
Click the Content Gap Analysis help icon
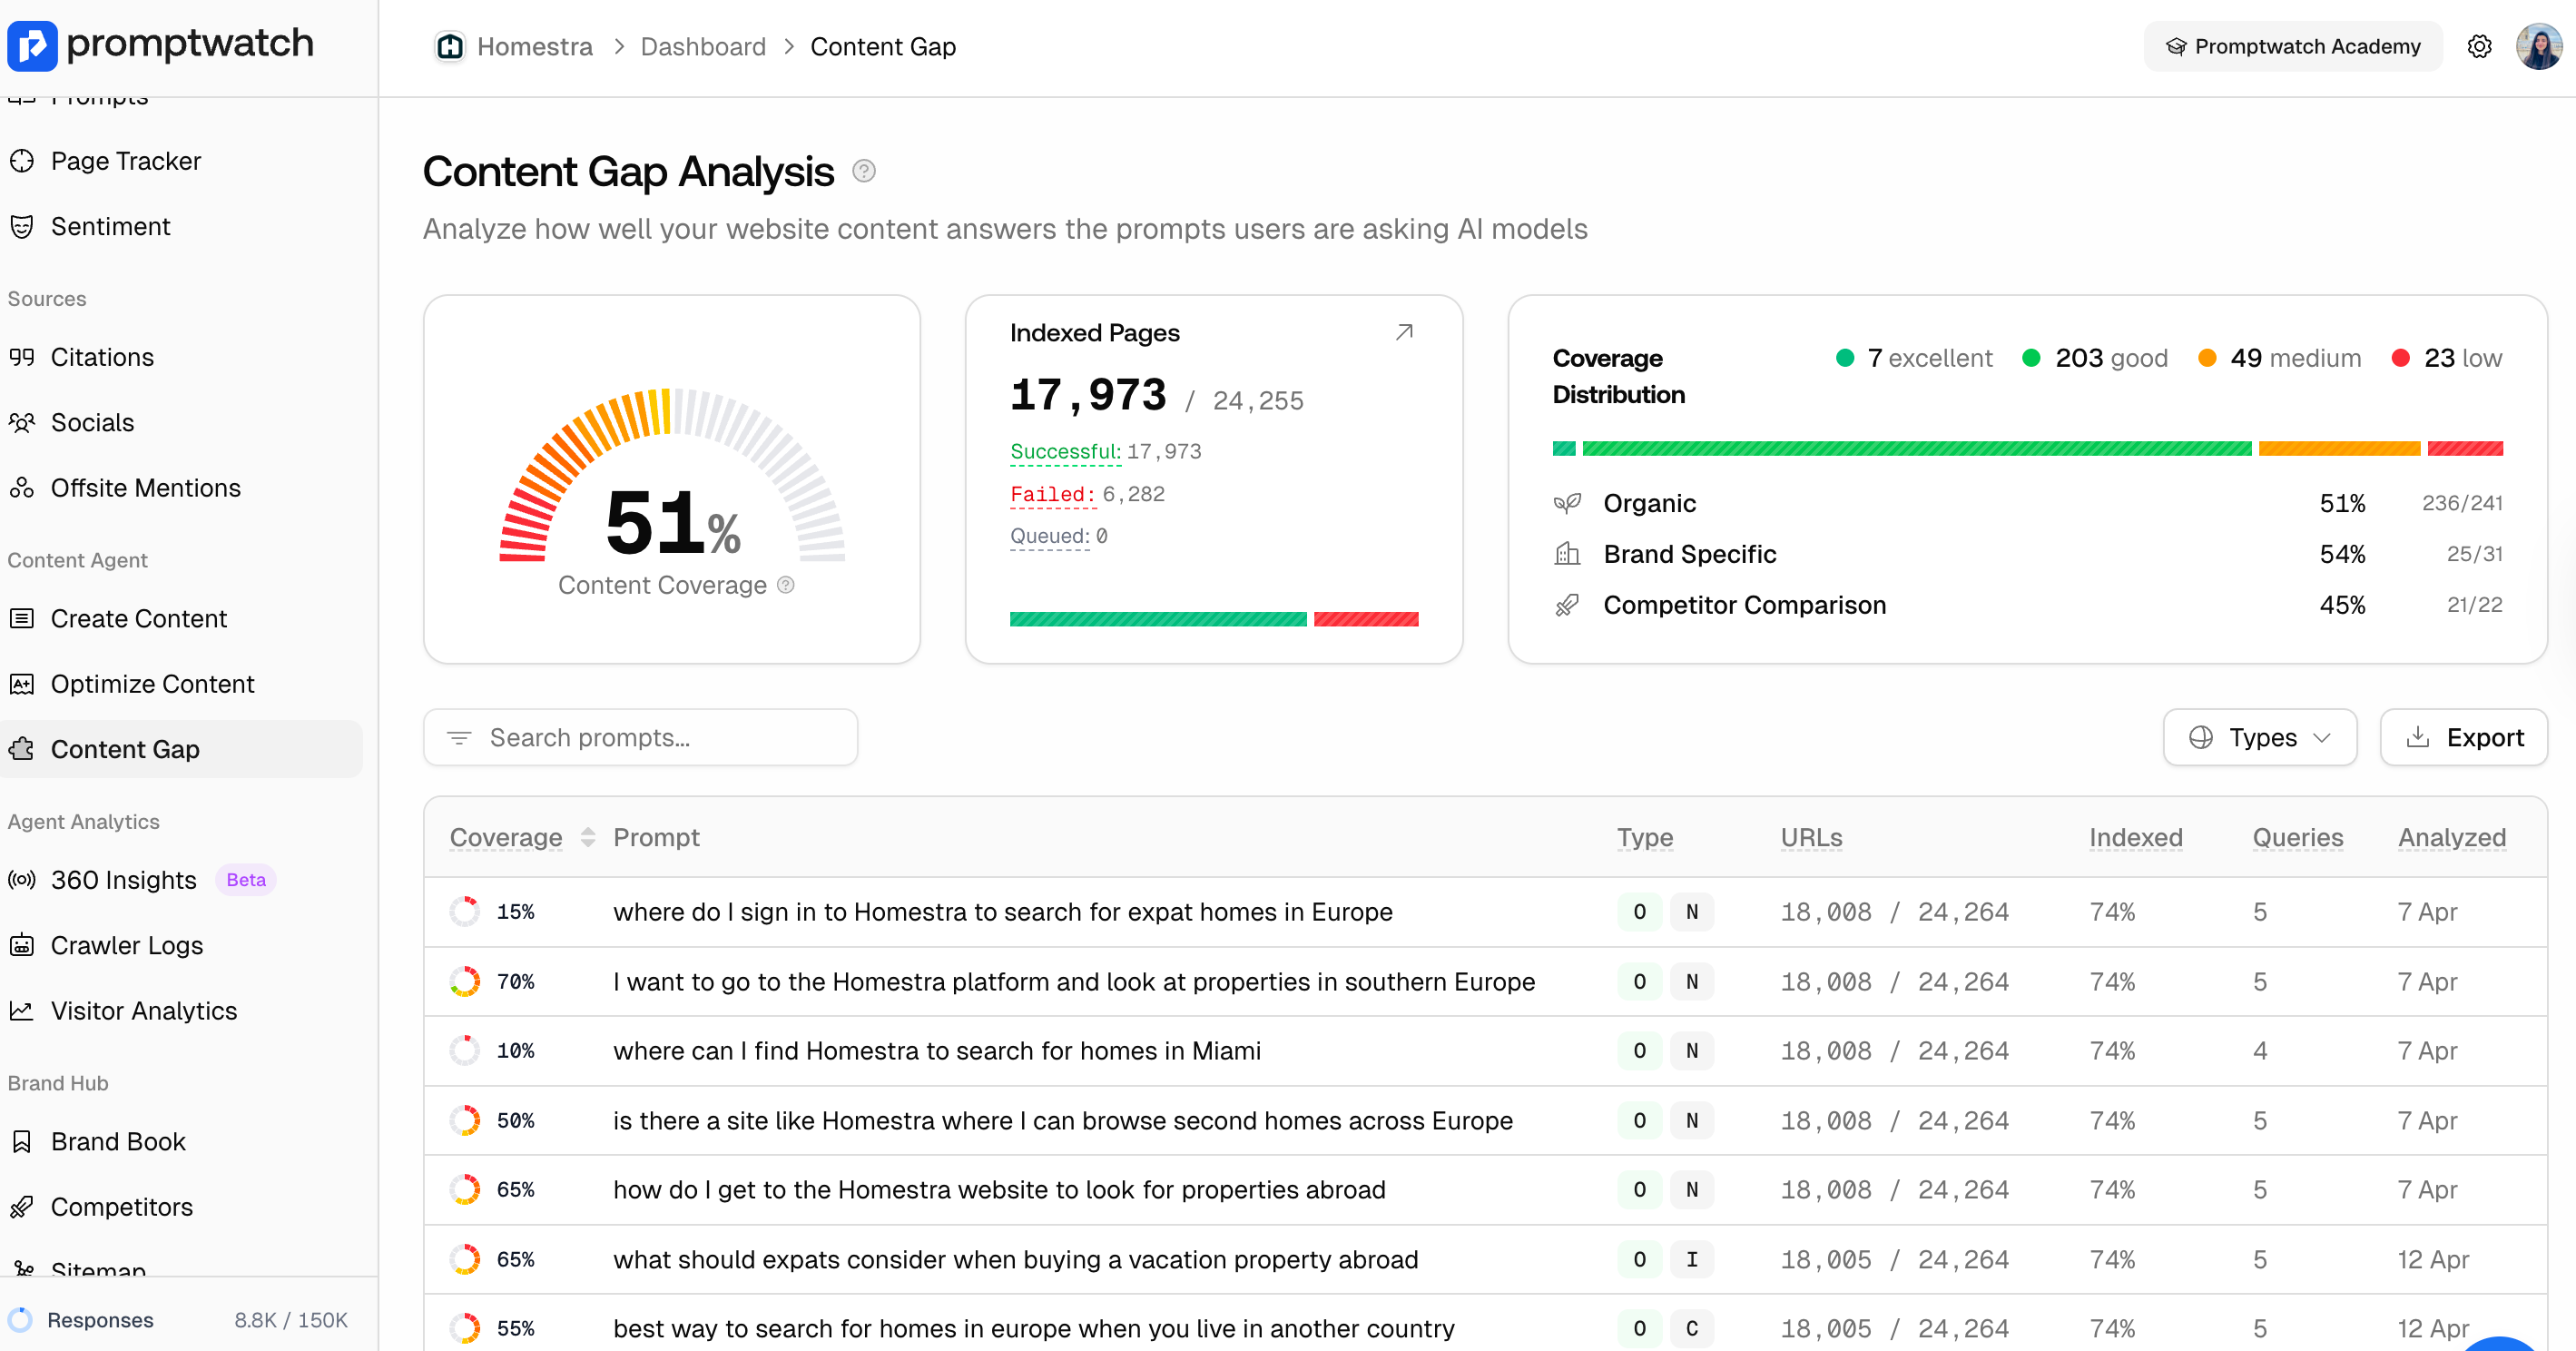(864, 171)
